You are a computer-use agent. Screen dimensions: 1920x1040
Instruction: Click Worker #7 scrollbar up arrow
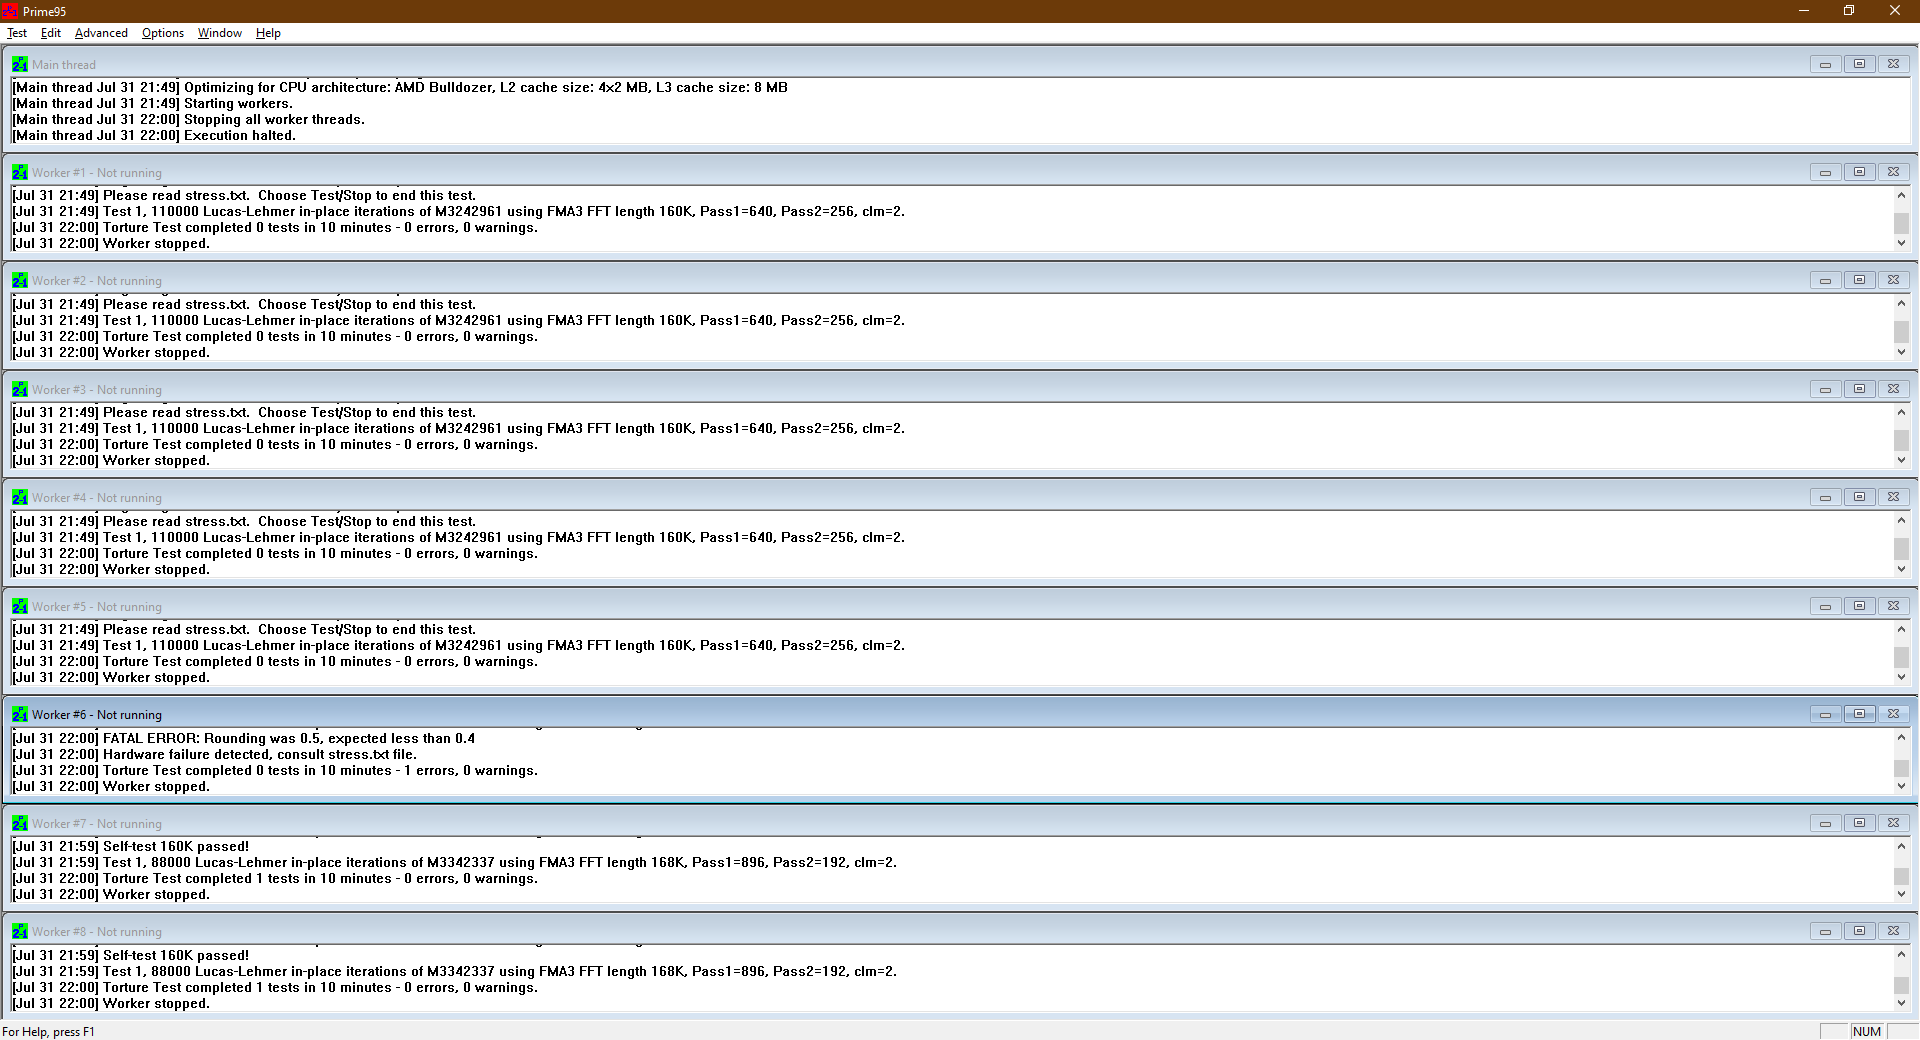pos(1901,846)
